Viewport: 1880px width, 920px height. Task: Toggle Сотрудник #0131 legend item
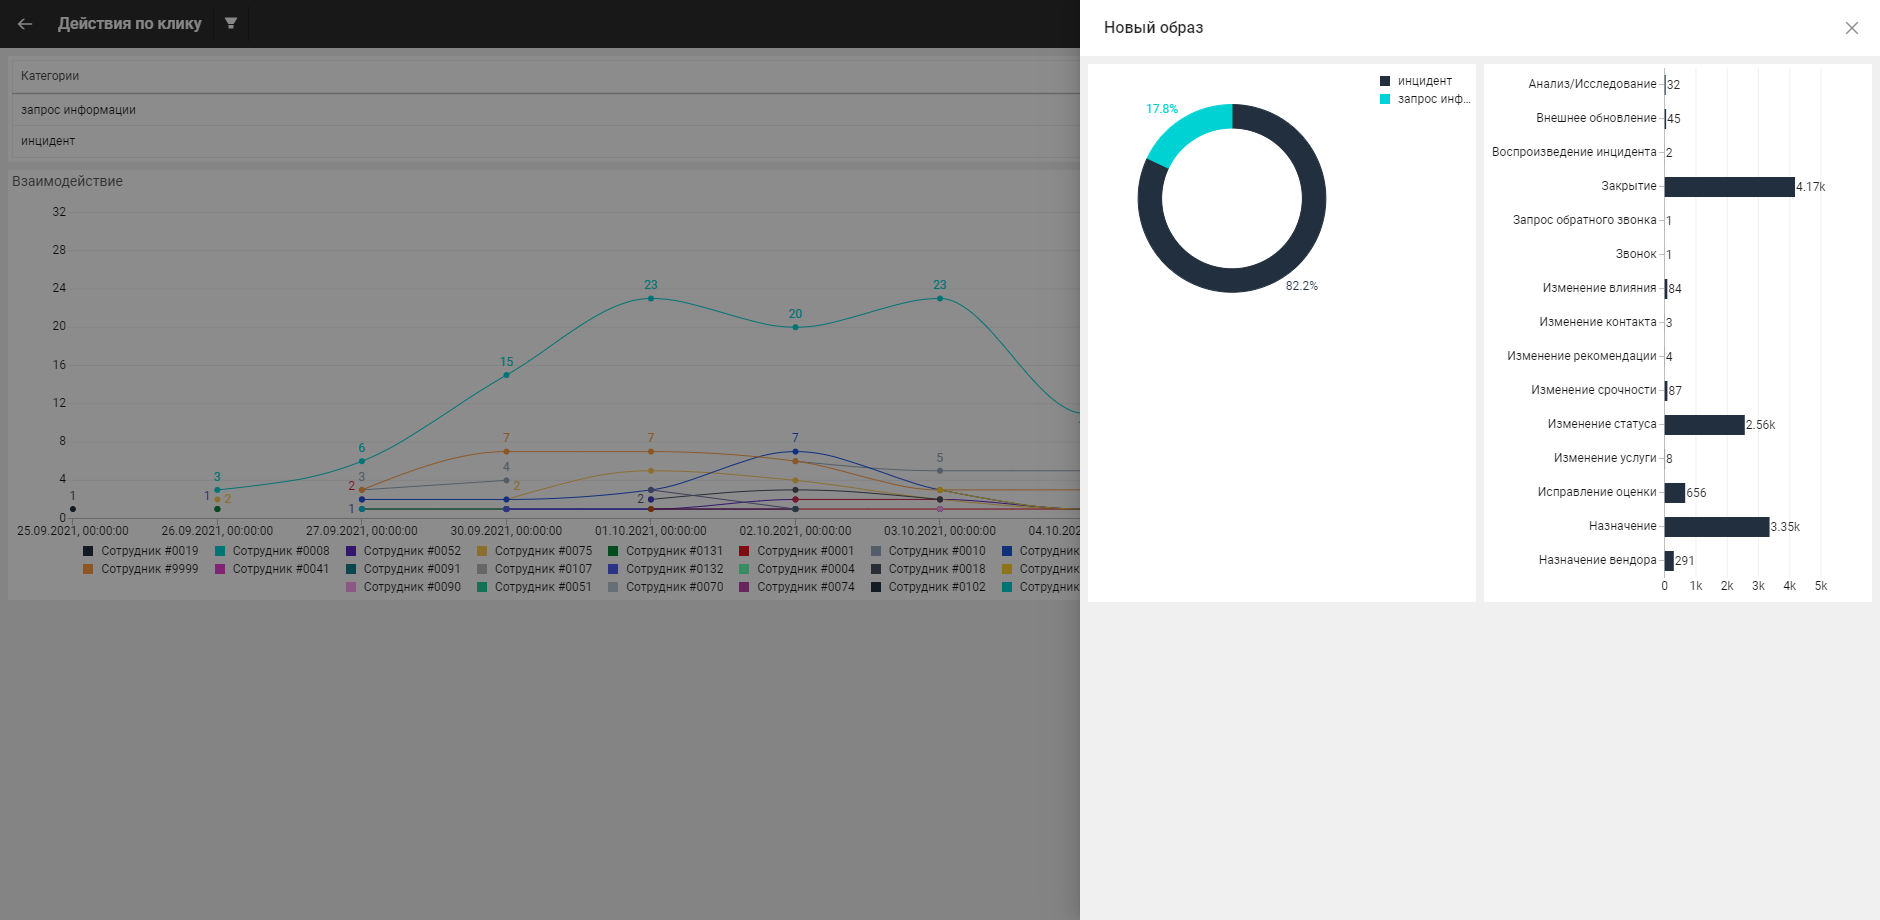click(665, 551)
